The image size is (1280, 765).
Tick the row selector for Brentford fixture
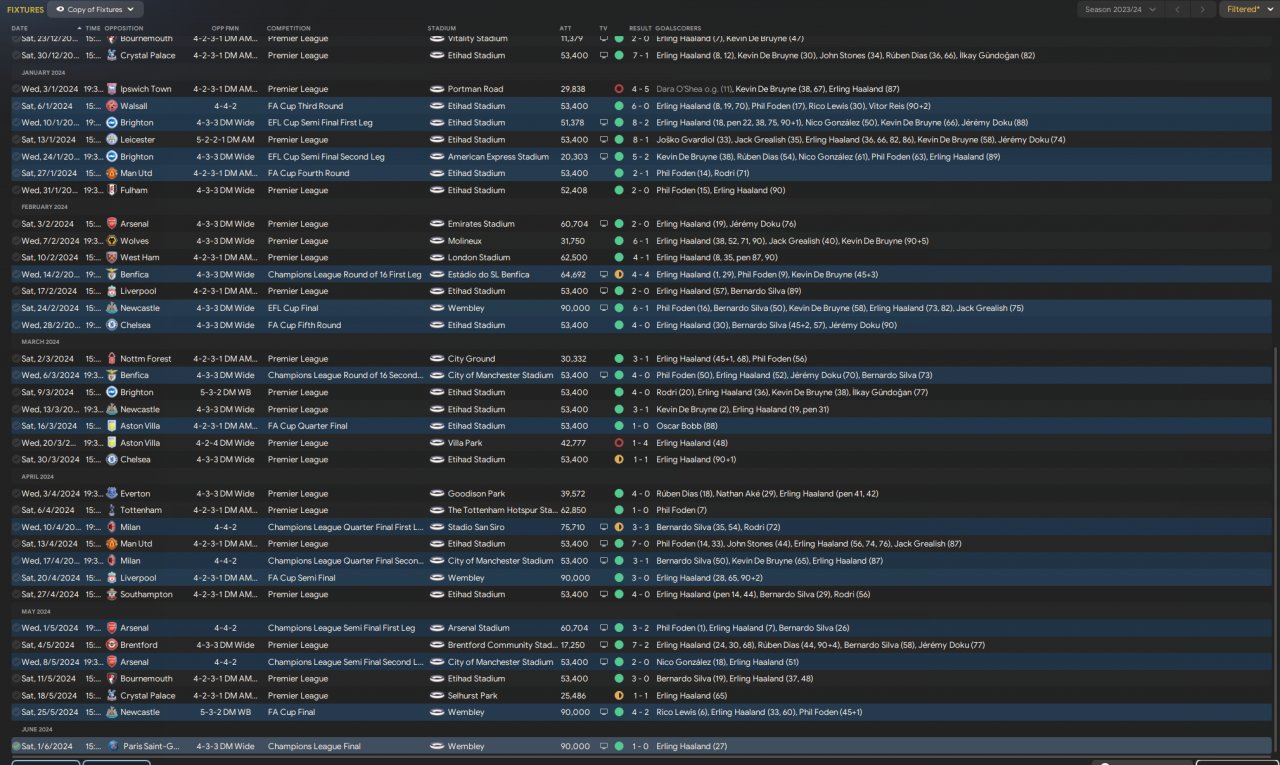pos(16,645)
